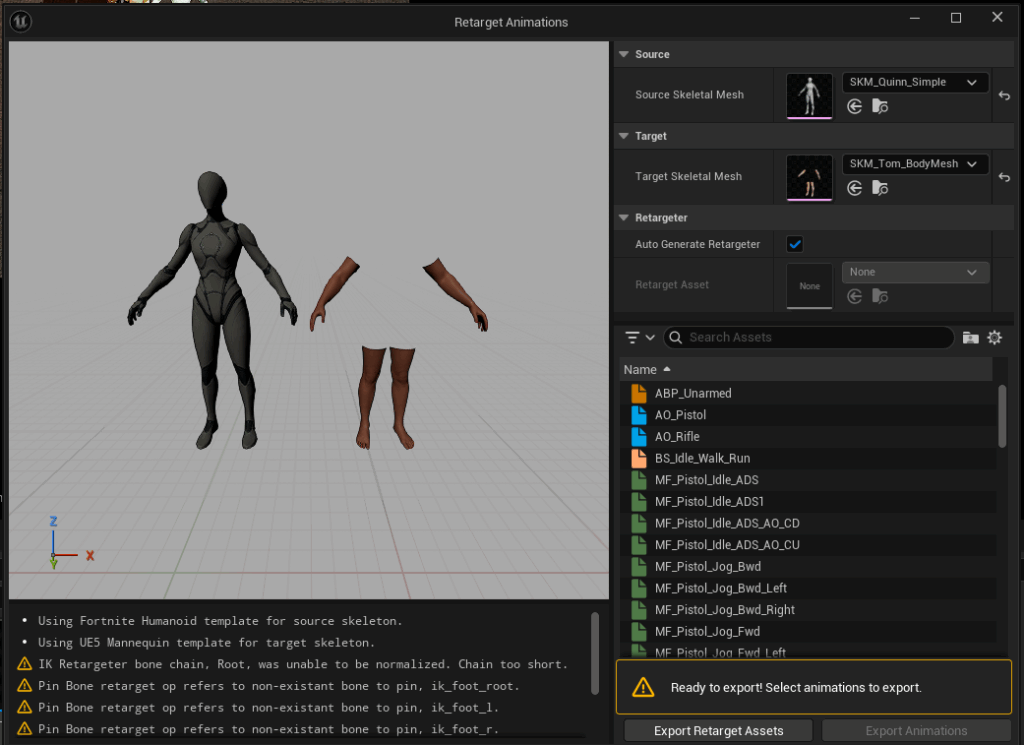Open SKM_Quinn_Simple source mesh dropdown
This screenshot has width=1024, height=745.
(914, 82)
